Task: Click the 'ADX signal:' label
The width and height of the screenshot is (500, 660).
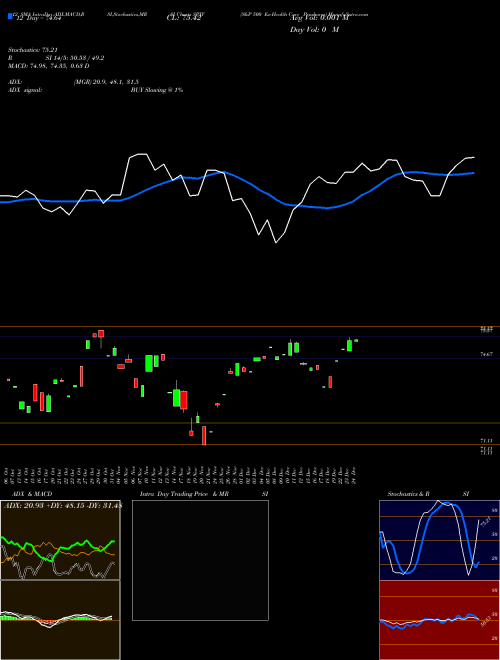Action: (24, 90)
